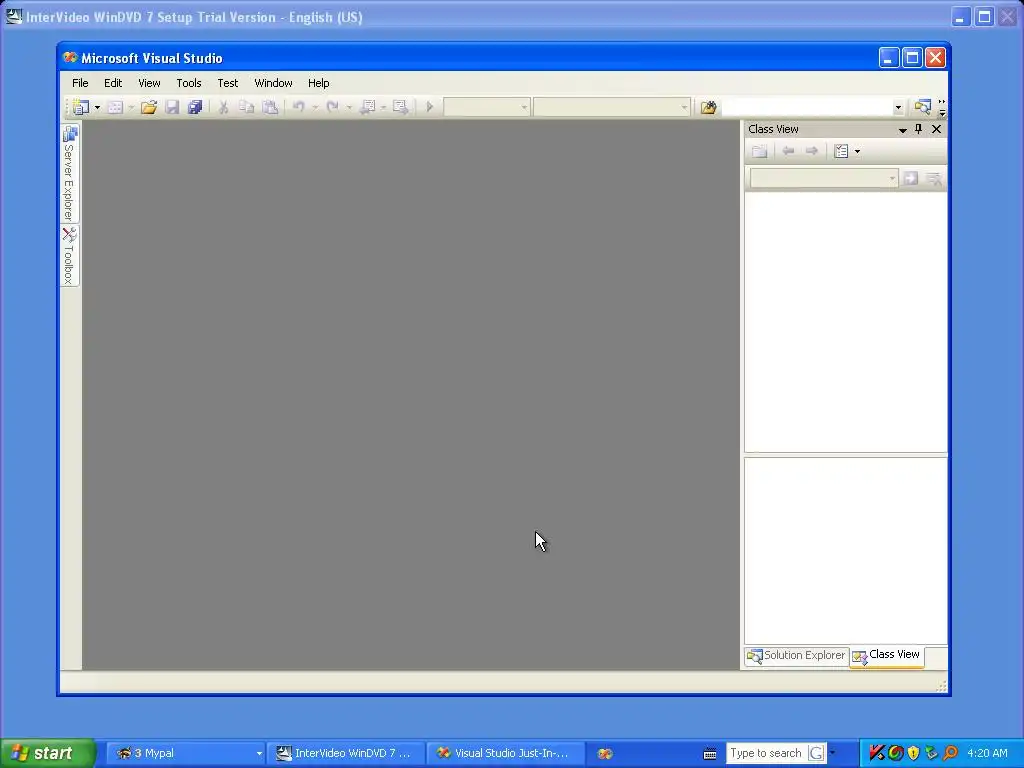
Task: Click the Find in Files icon
Action: 709,107
